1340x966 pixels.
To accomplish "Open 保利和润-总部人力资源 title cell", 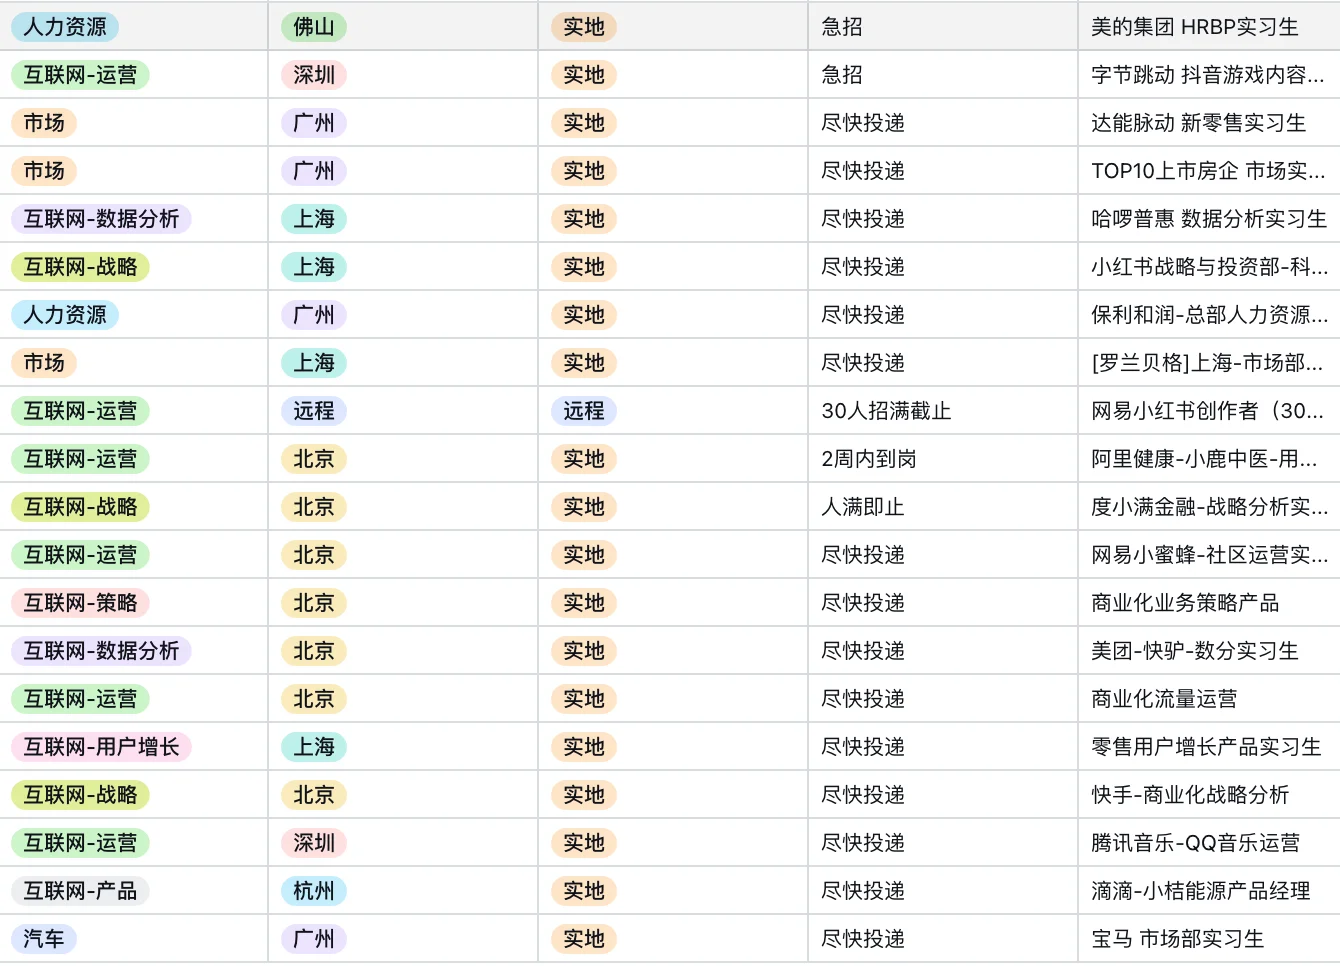I will coord(1209,315).
